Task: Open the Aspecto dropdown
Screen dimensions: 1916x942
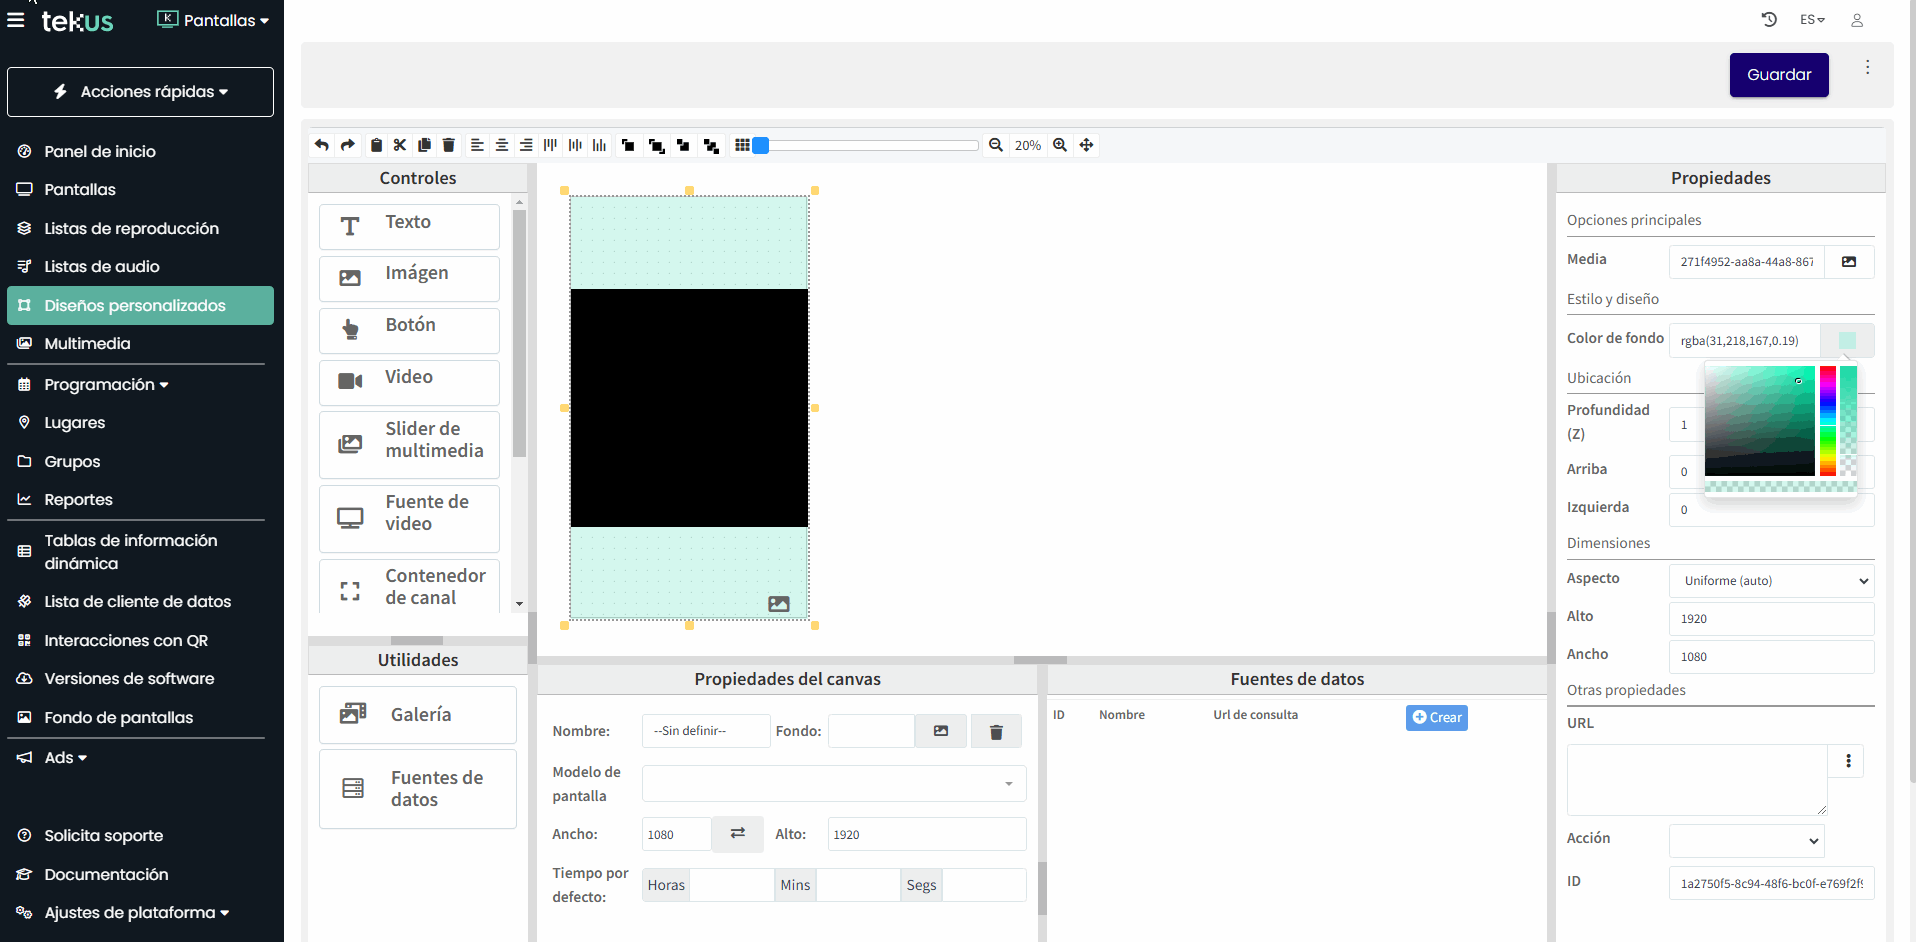Action: pyautogui.click(x=1771, y=581)
